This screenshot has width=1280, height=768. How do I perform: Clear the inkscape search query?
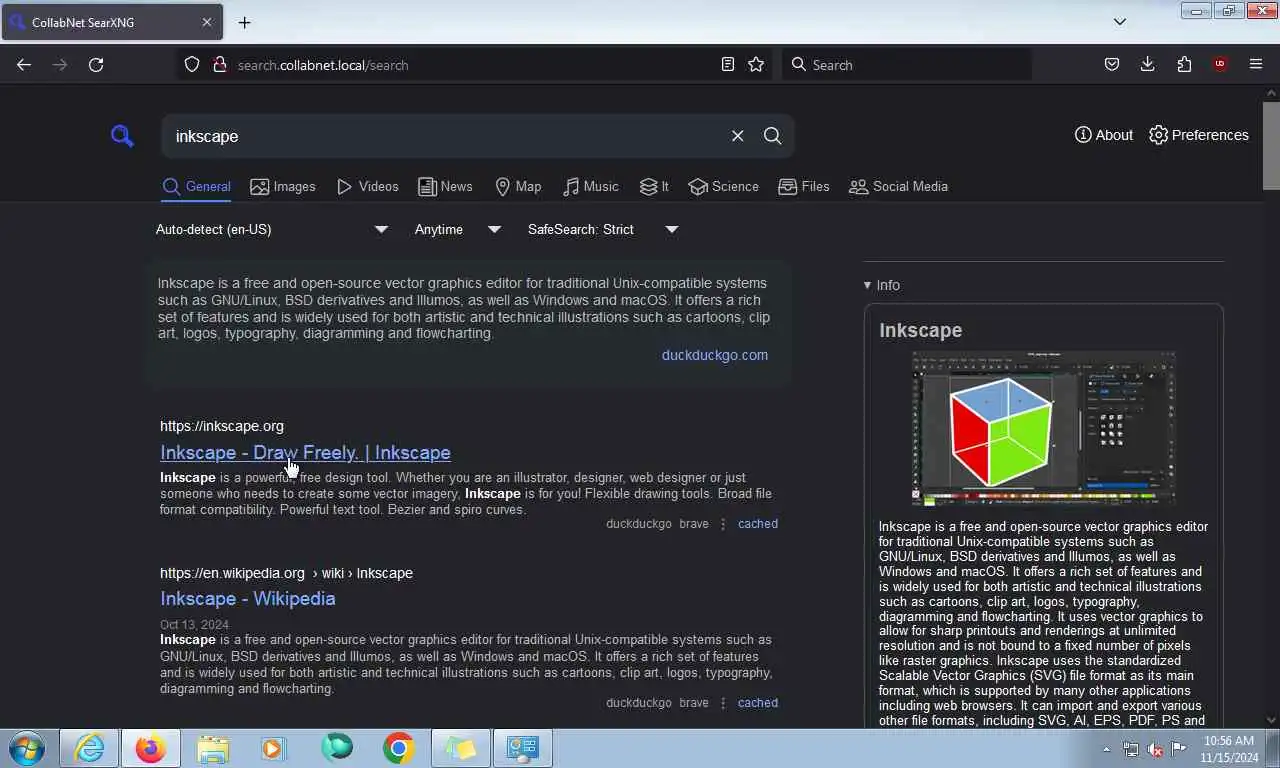[x=737, y=136]
